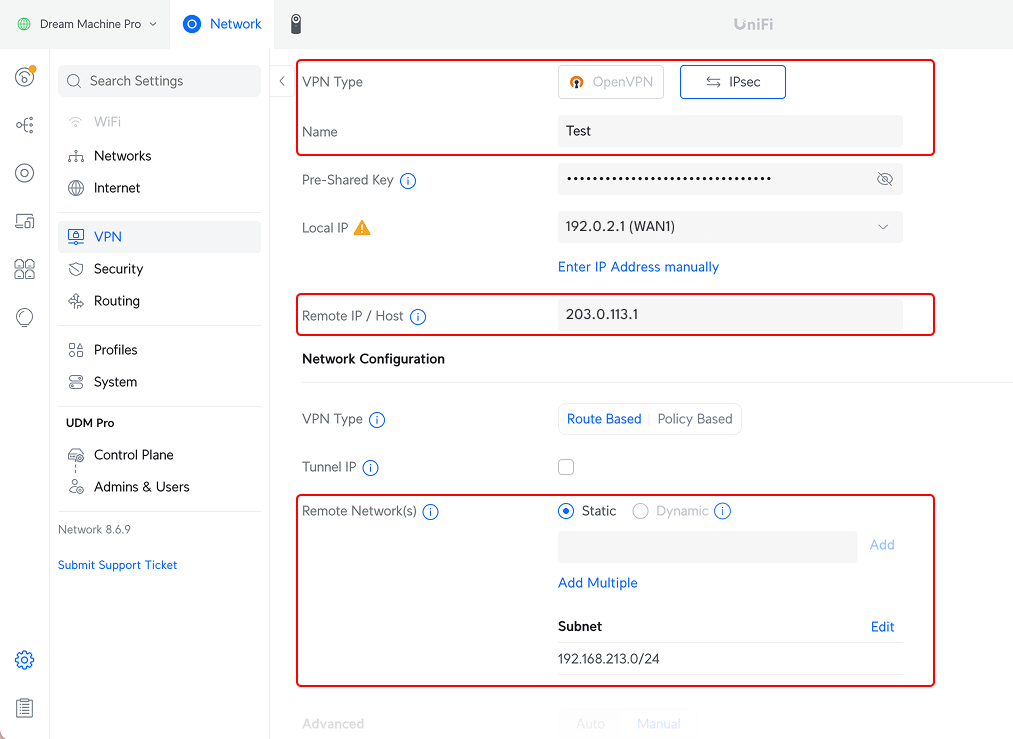Click the Network 8.6.9 version text
Screen dimensions: 1013x739
(94, 530)
